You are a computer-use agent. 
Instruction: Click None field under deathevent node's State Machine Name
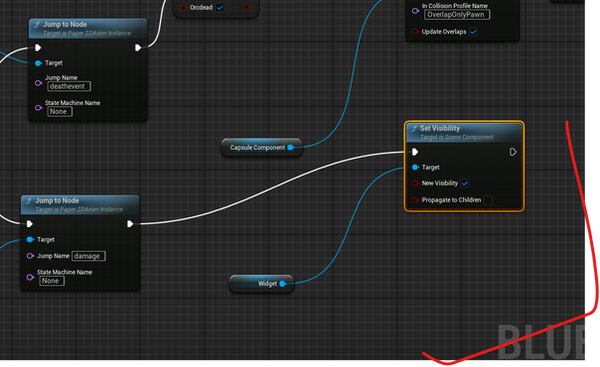point(60,112)
